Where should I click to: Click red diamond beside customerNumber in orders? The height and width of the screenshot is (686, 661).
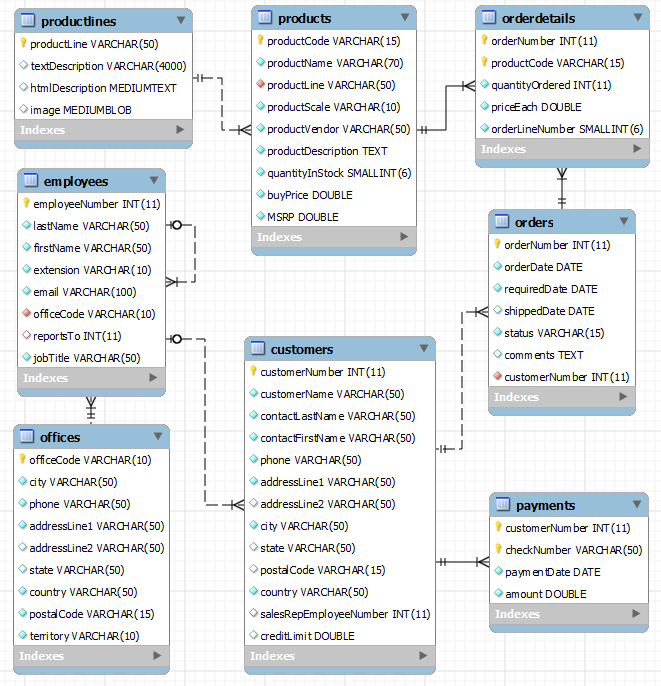[497, 376]
